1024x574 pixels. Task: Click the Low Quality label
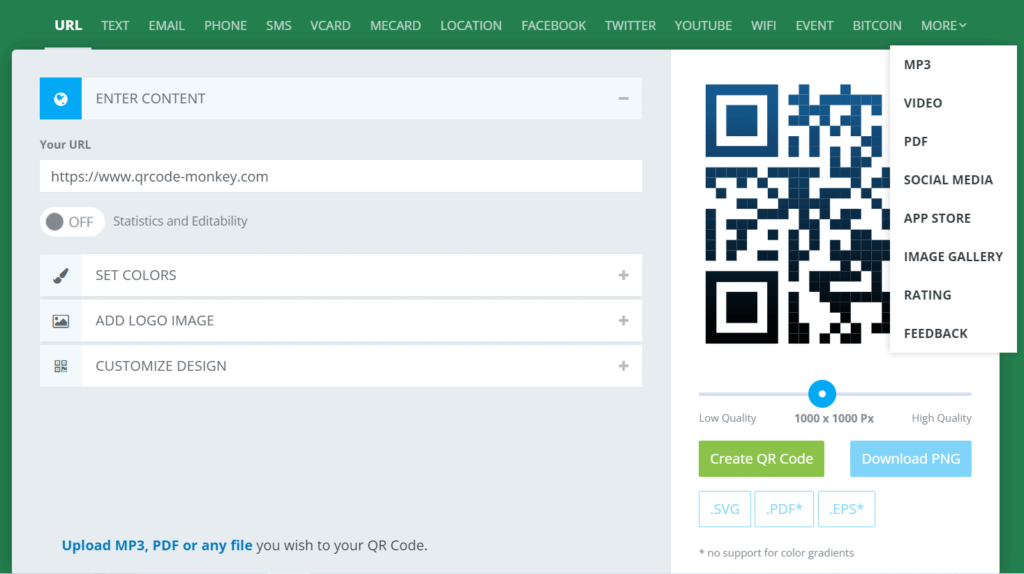click(x=728, y=418)
